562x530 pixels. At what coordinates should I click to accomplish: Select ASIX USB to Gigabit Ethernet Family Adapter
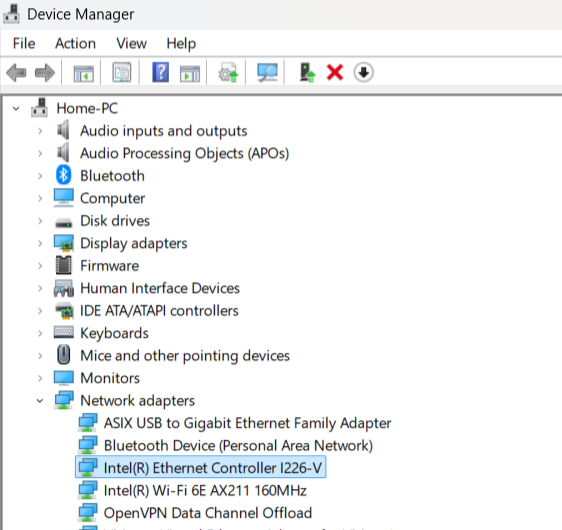tap(247, 423)
